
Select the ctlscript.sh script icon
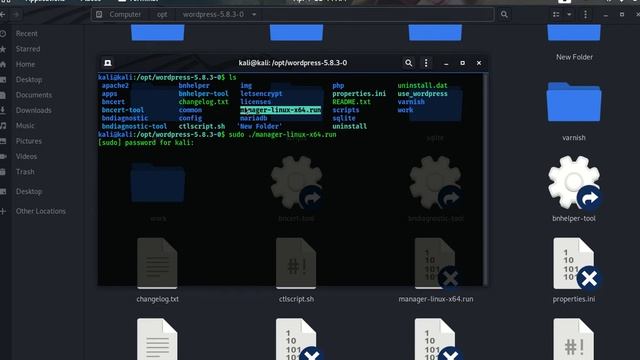click(x=296, y=264)
